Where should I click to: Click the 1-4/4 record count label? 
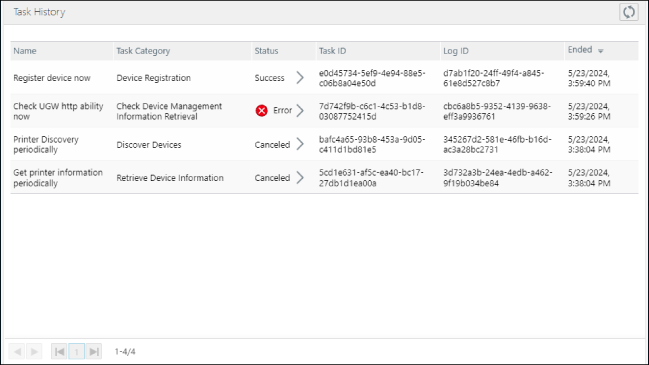coord(125,352)
